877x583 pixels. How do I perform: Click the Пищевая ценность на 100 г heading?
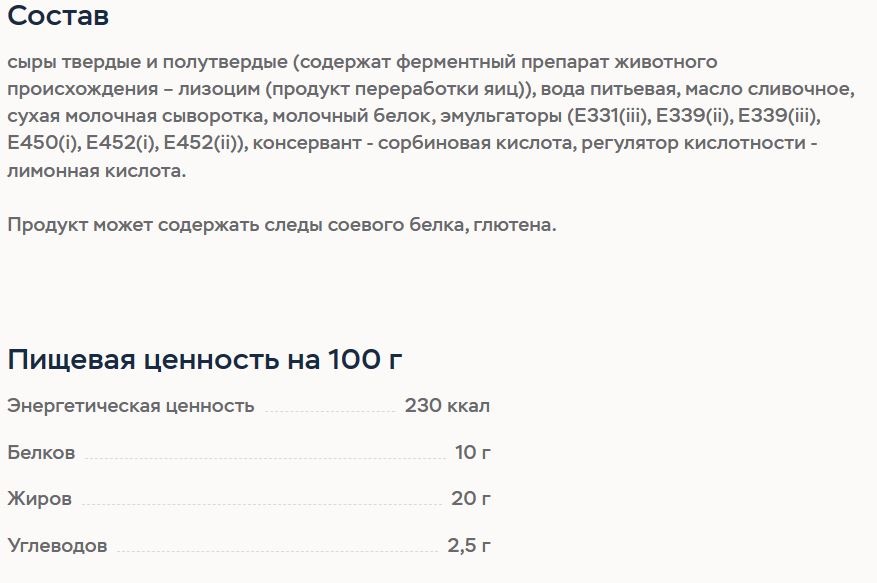[x=205, y=359]
